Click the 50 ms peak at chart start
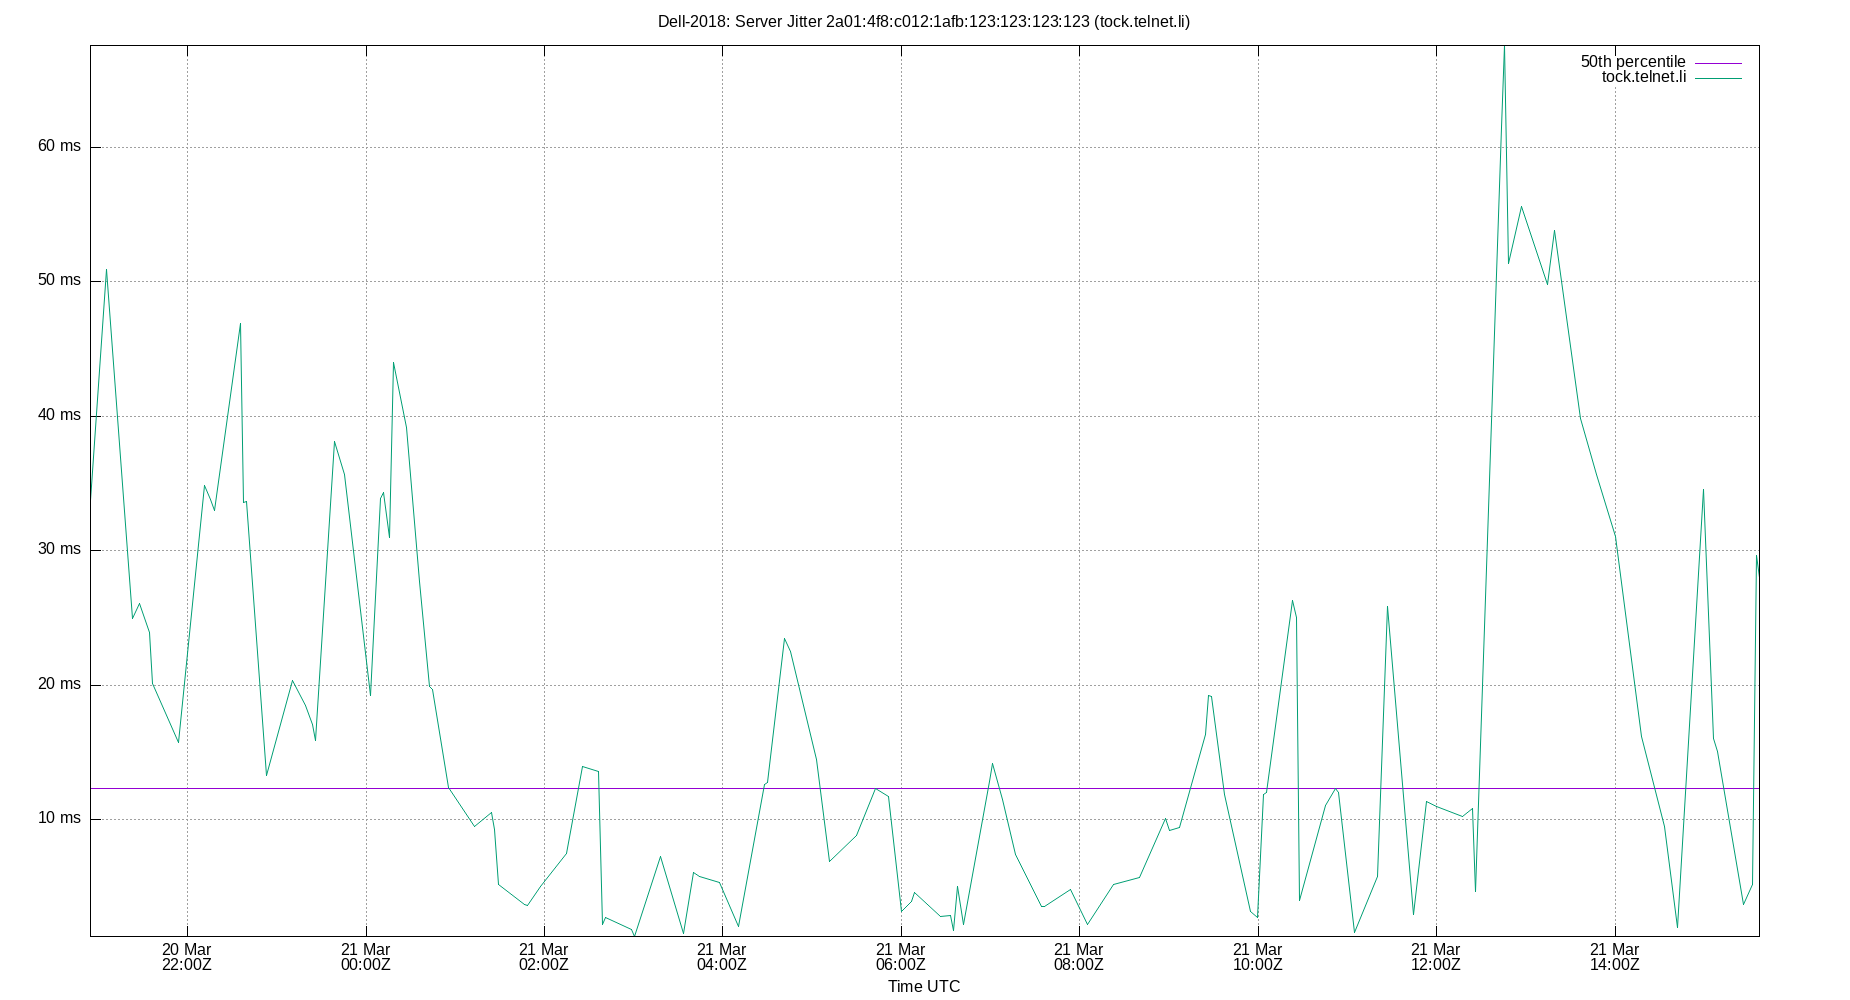 (x=106, y=270)
